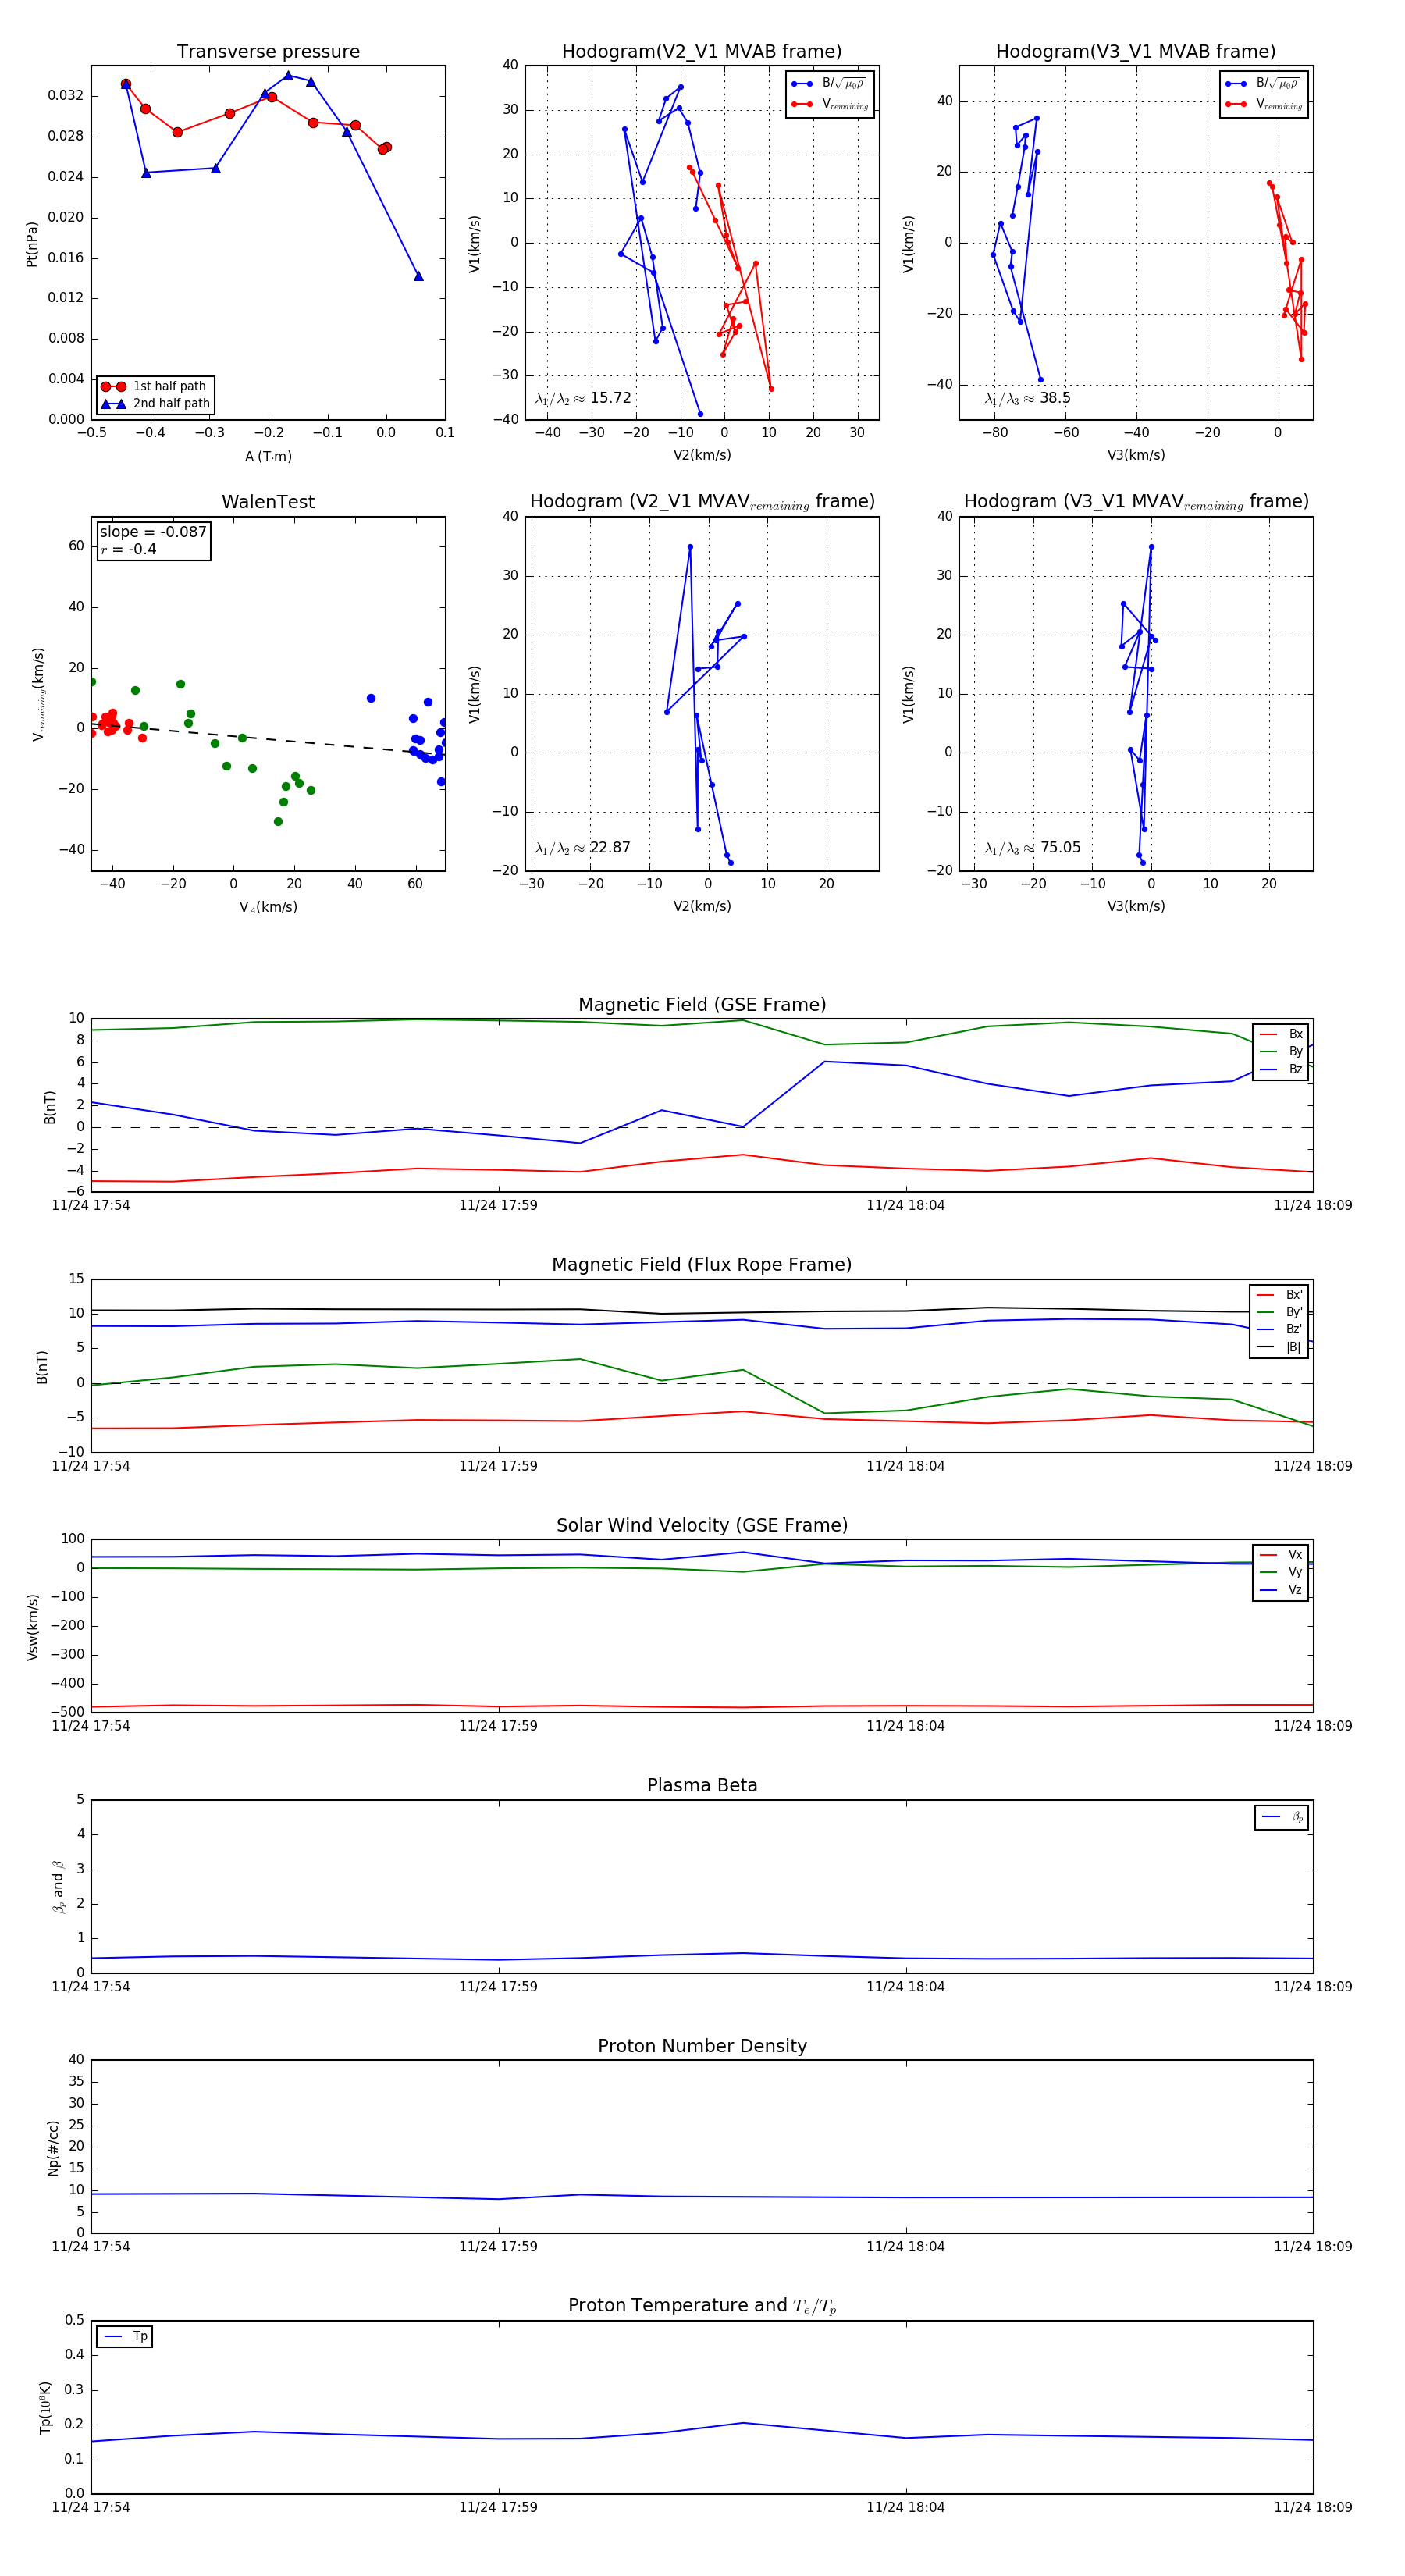Image resolution: width=1405 pixels, height=2576 pixels.
Task: Click the B/sqrt(mu0 rho) legend entry in V2_V1 hodogram
Action: [x=830, y=84]
